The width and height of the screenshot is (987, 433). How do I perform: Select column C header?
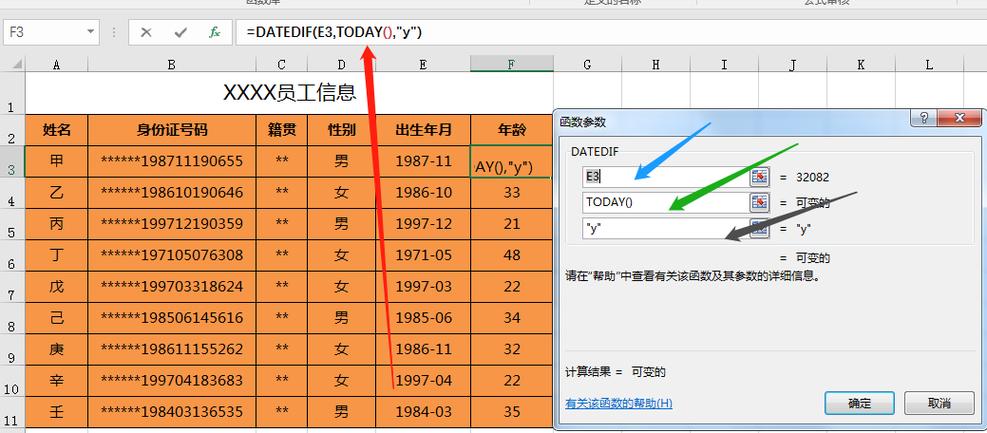point(281,64)
